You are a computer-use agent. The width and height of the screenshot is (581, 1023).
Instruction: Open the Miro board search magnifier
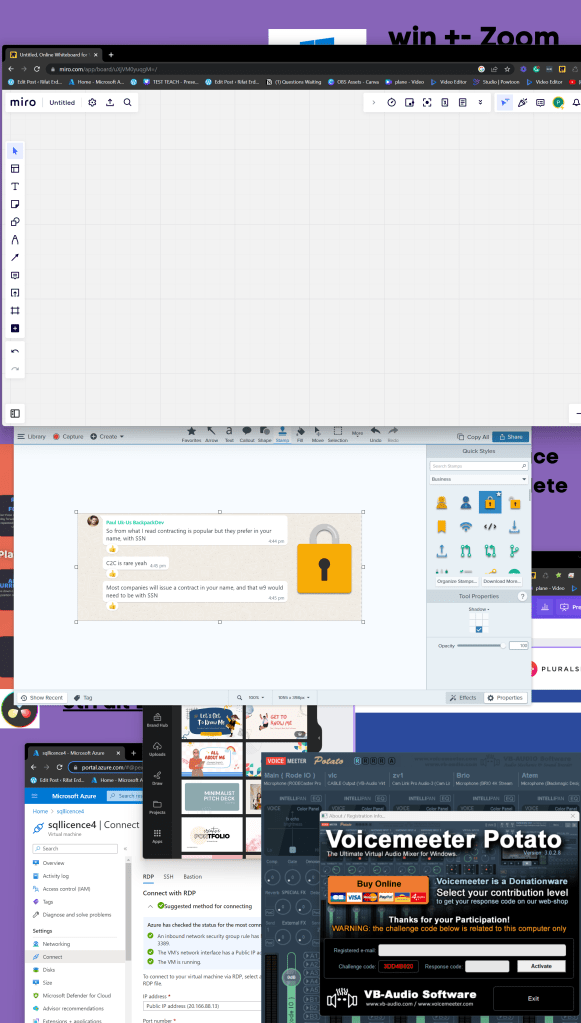tap(127, 102)
